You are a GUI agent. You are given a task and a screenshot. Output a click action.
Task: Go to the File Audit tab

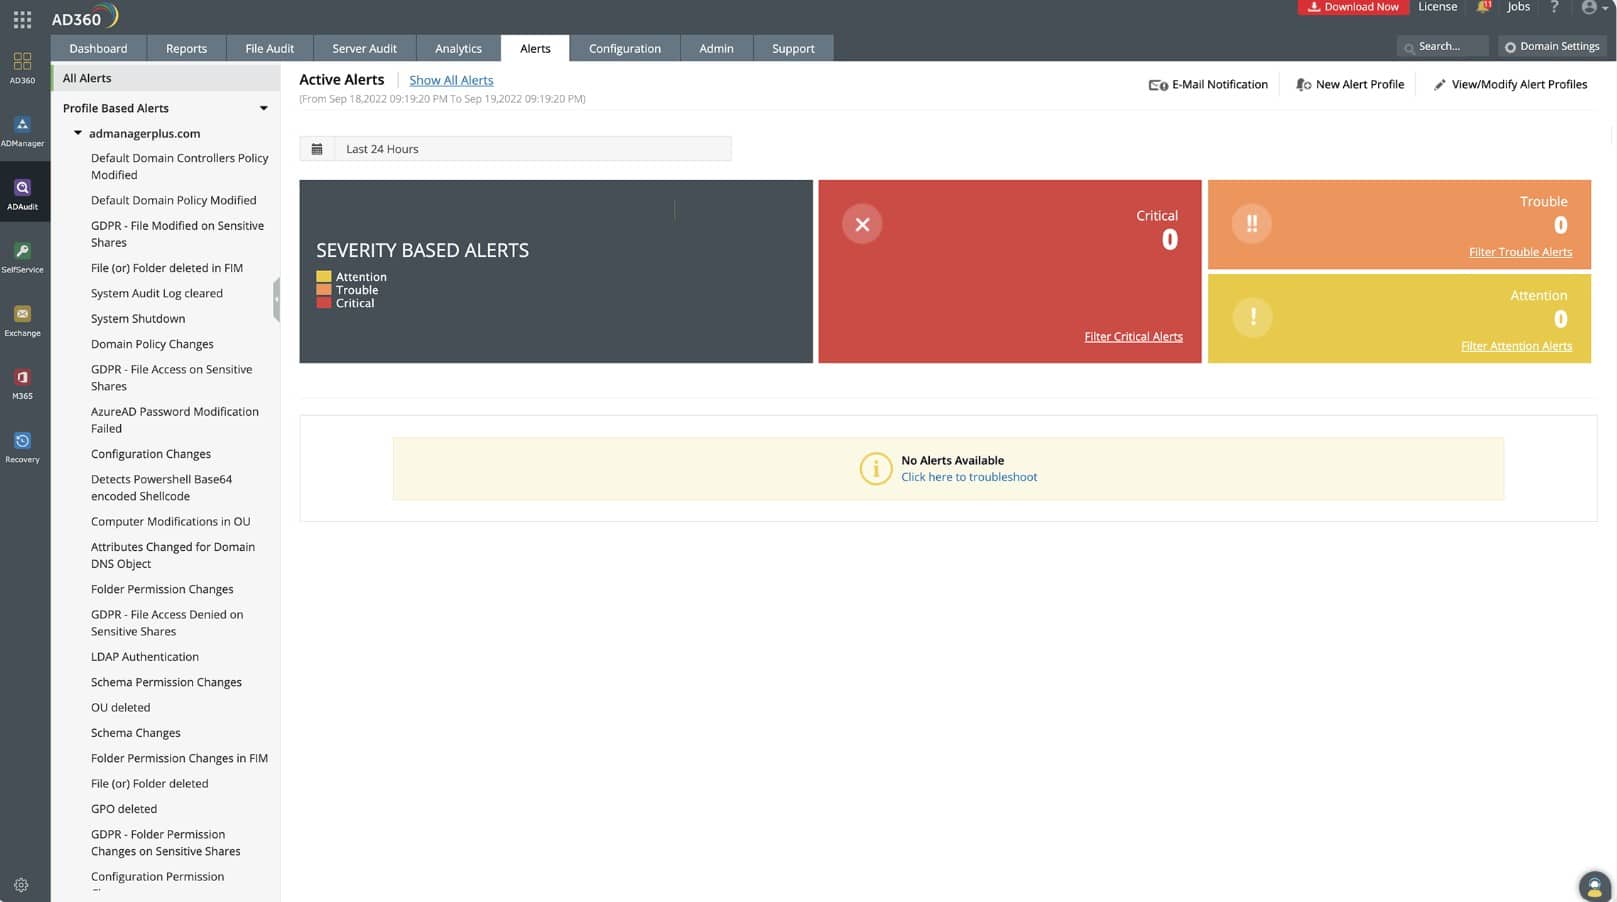coord(269,48)
